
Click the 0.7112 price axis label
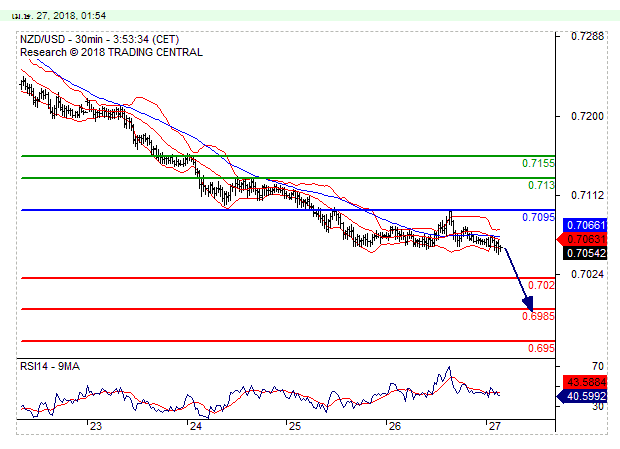point(588,195)
